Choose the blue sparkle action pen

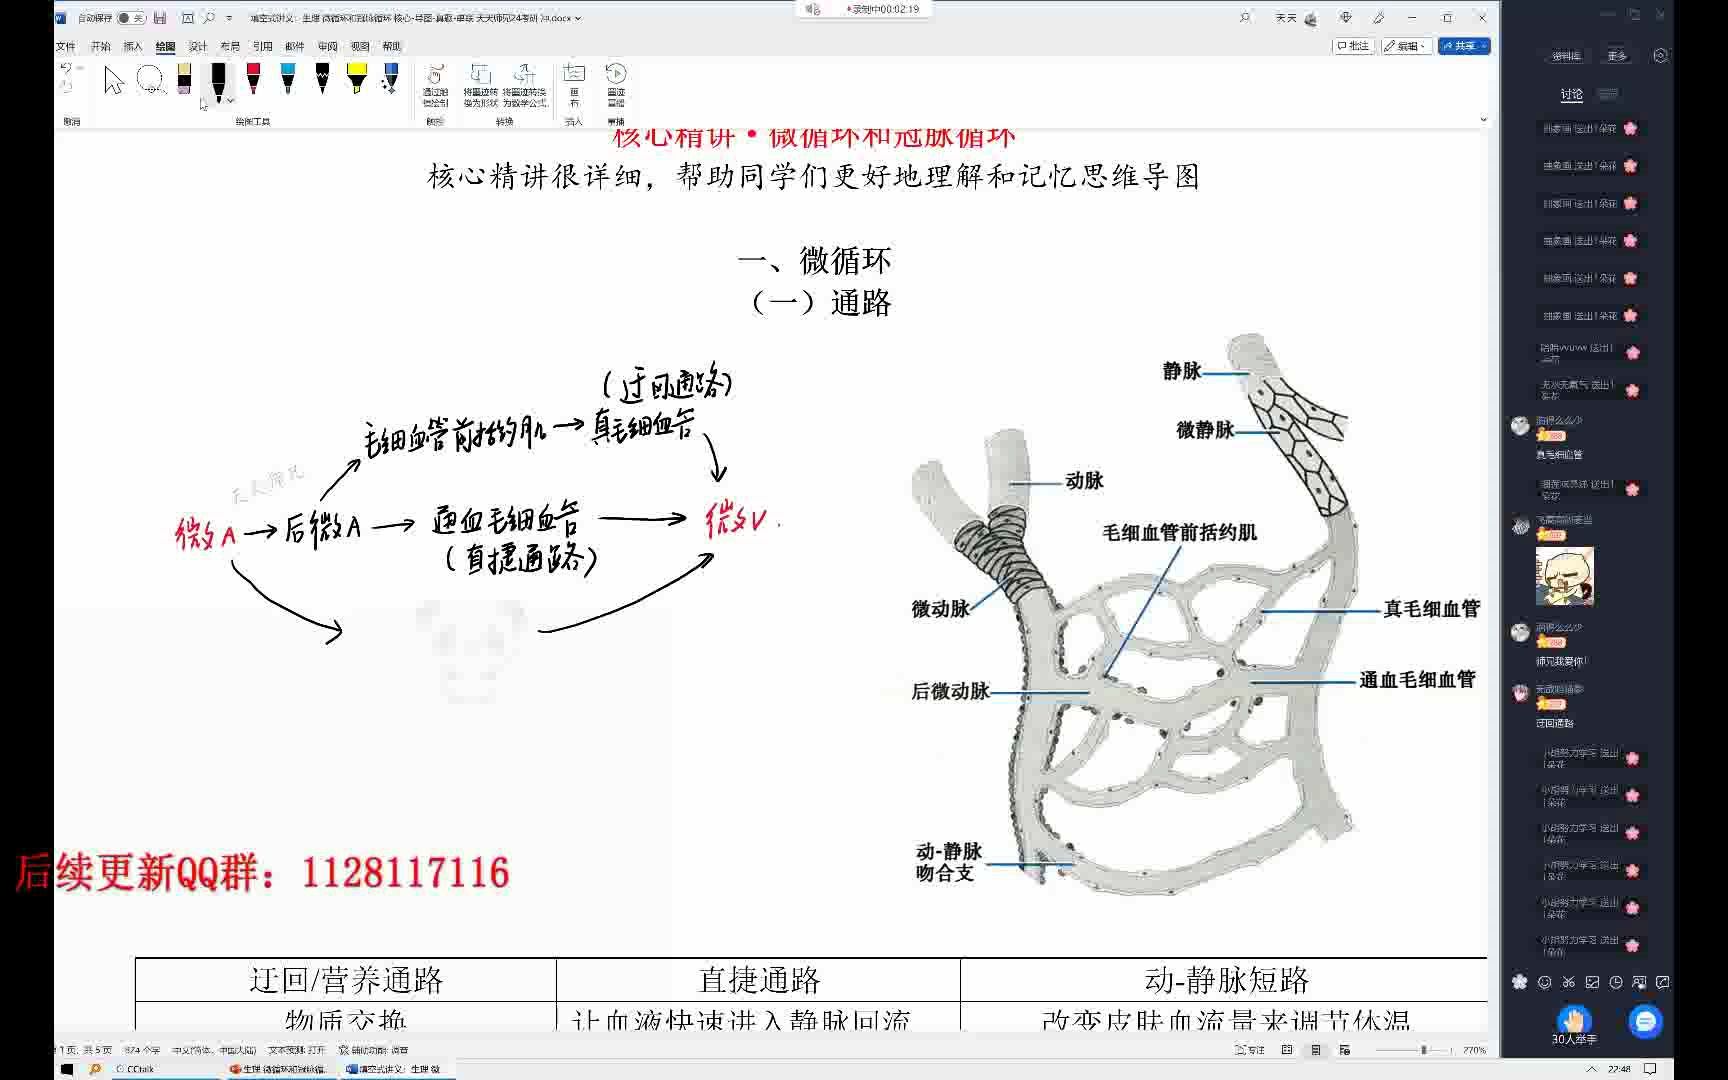pyautogui.click(x=391, y=80)
